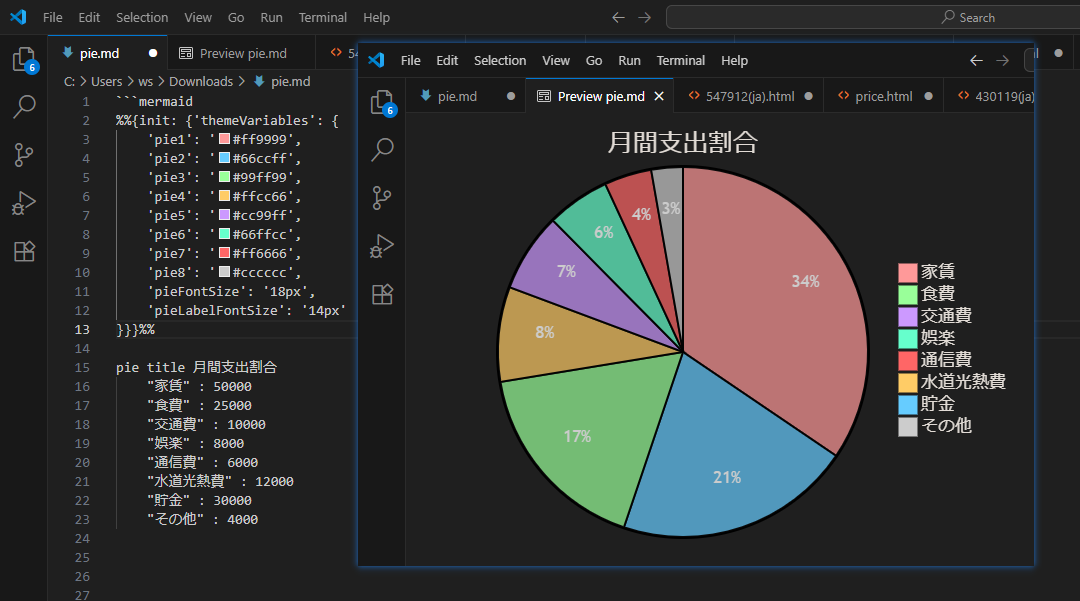Open the Help menu in the preview window

coord(734,60)
